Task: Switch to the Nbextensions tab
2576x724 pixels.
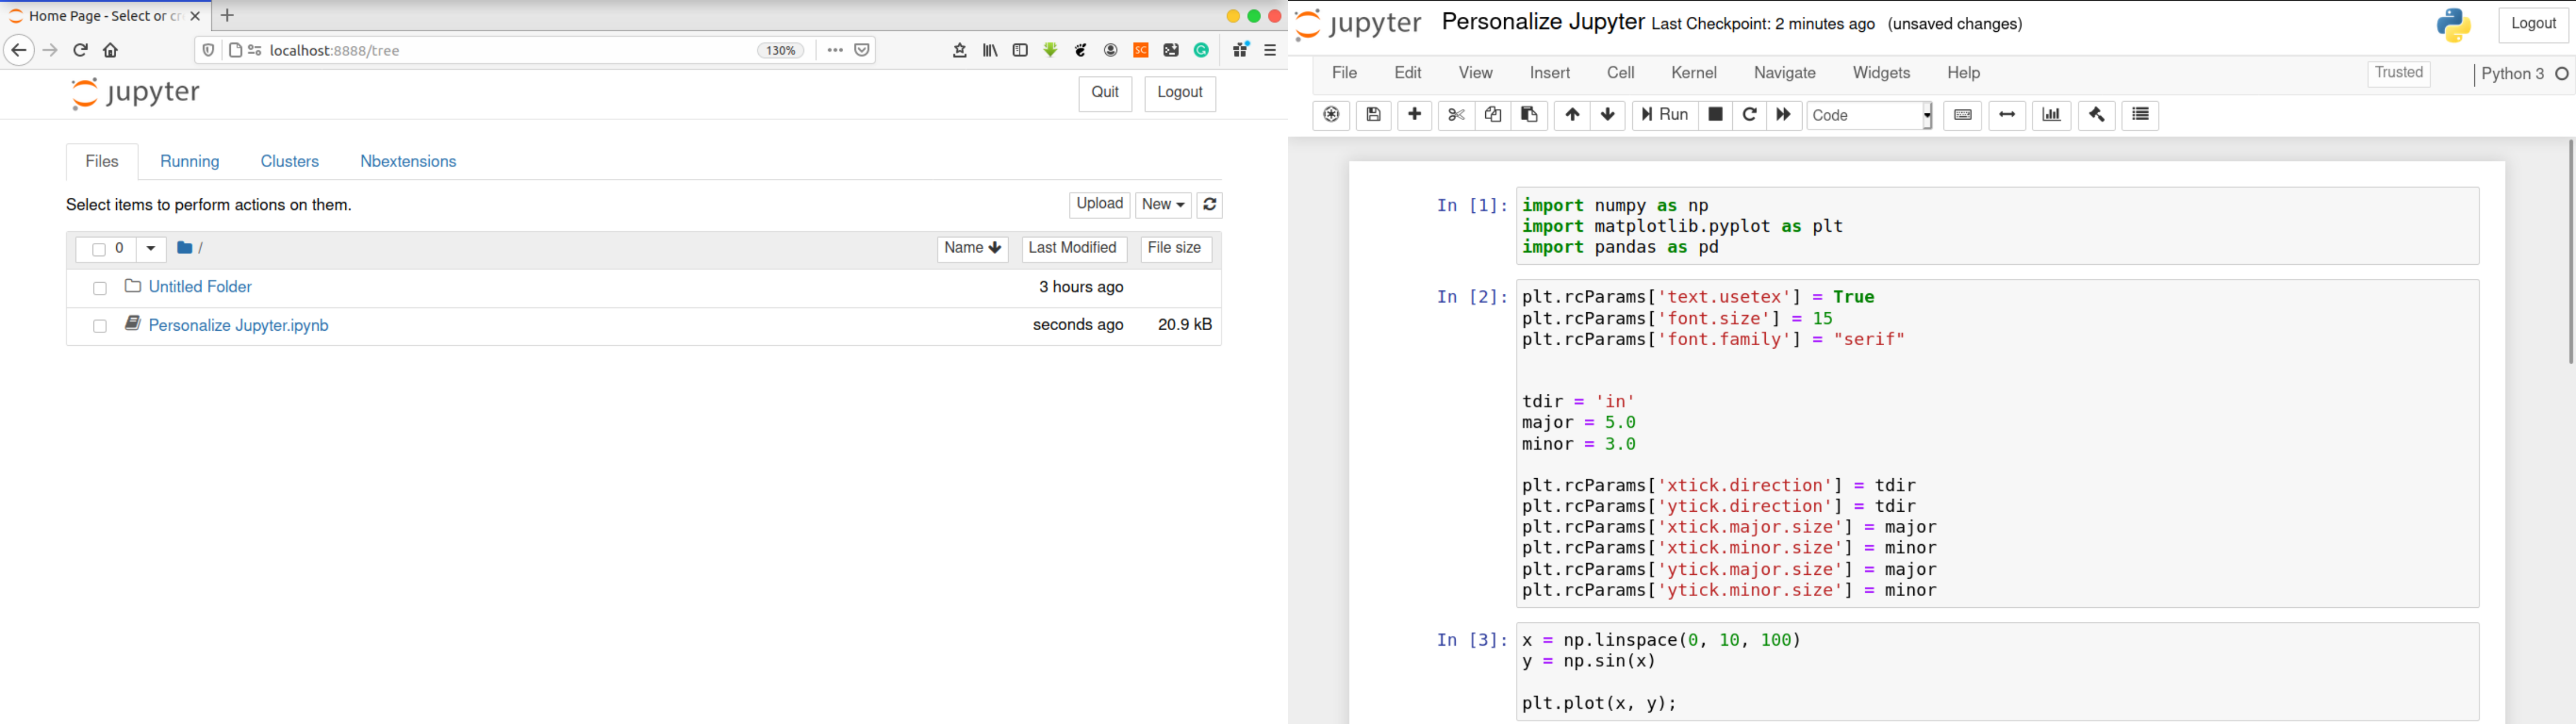Action: [x=408, y=162]
